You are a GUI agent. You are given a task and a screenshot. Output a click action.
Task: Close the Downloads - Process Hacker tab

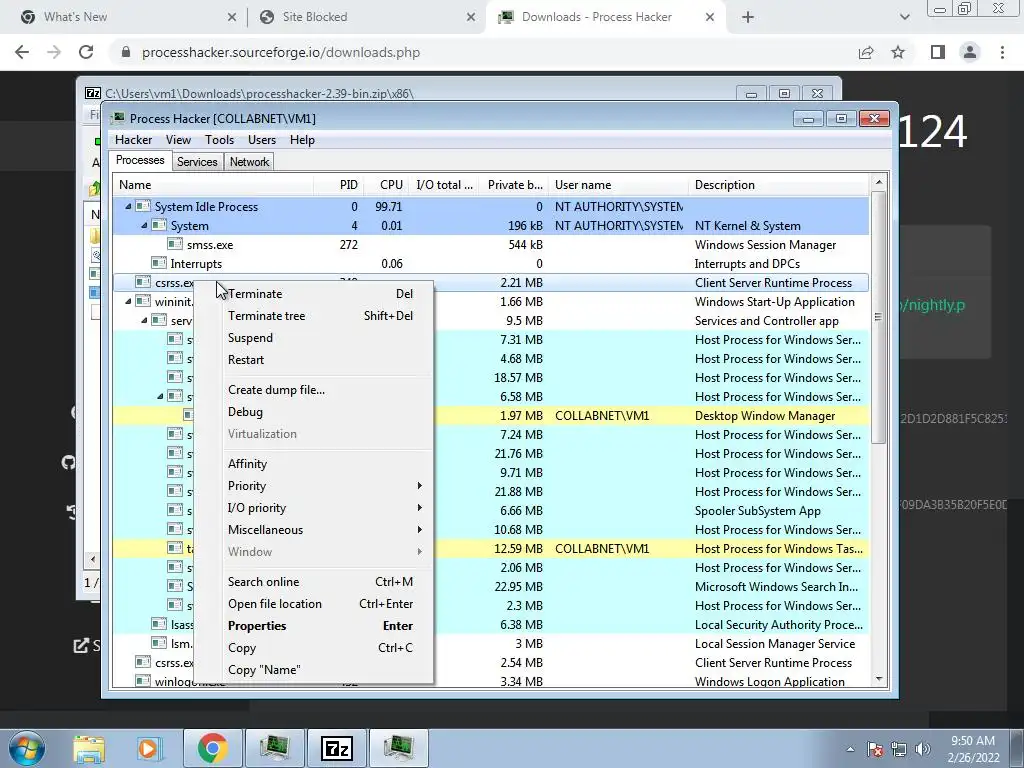tap(710, 18)
